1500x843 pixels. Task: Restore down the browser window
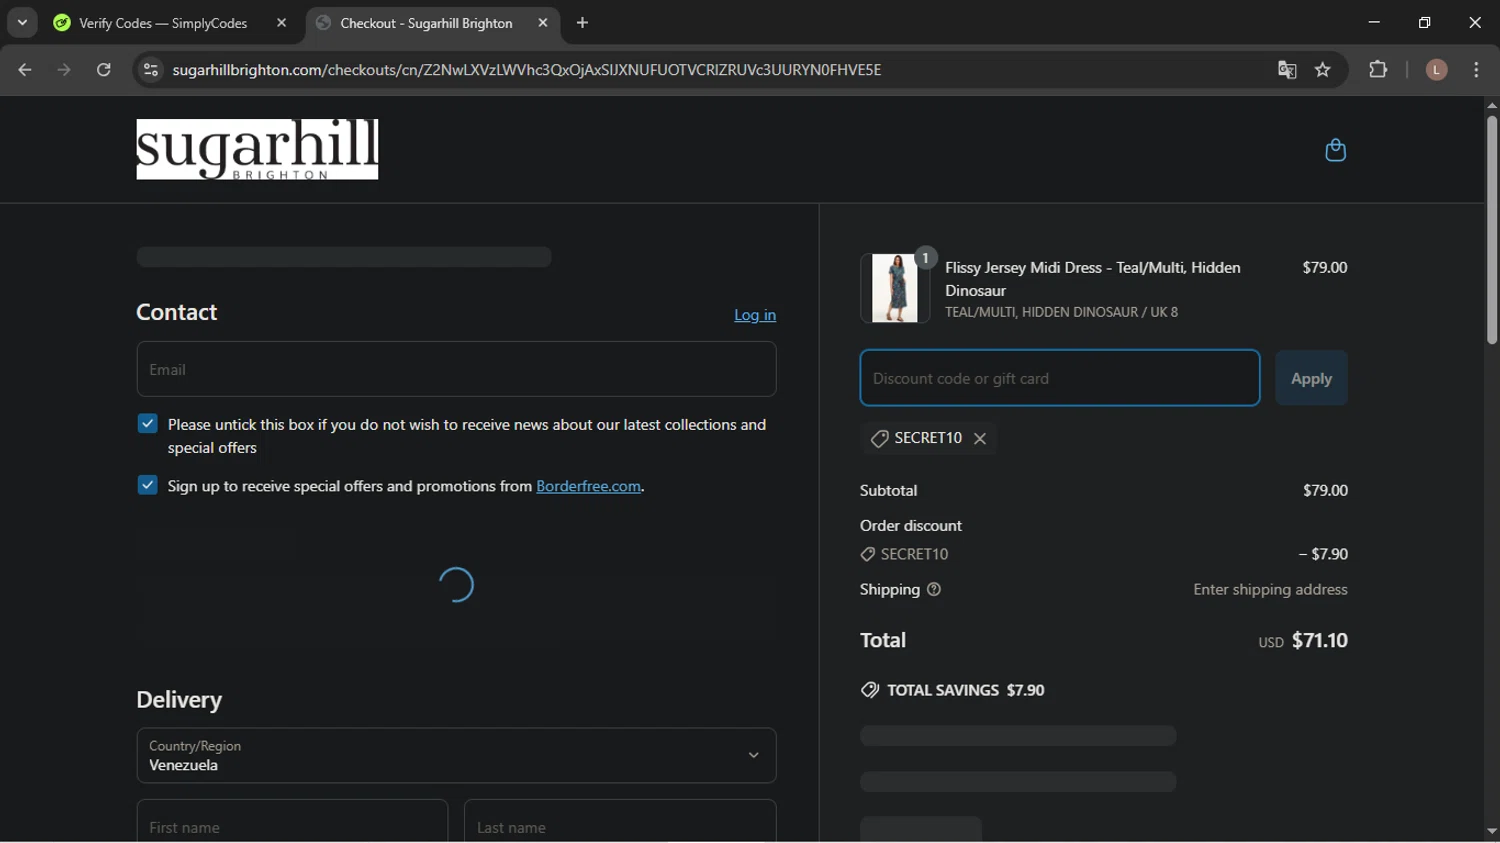pyautogui.click(x=1424, y=22)
